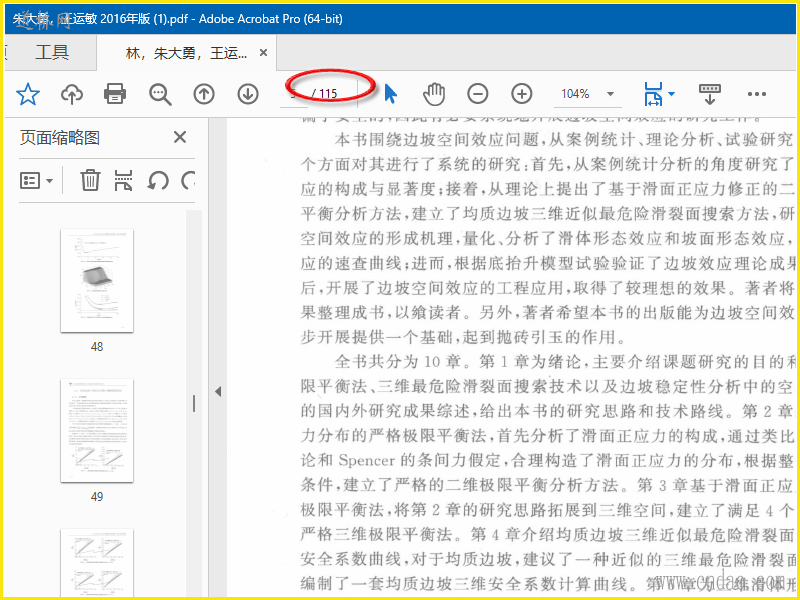Click the fit width page icon
The width and height of the screenshot is (800, 600).
[x=653, y=94]
